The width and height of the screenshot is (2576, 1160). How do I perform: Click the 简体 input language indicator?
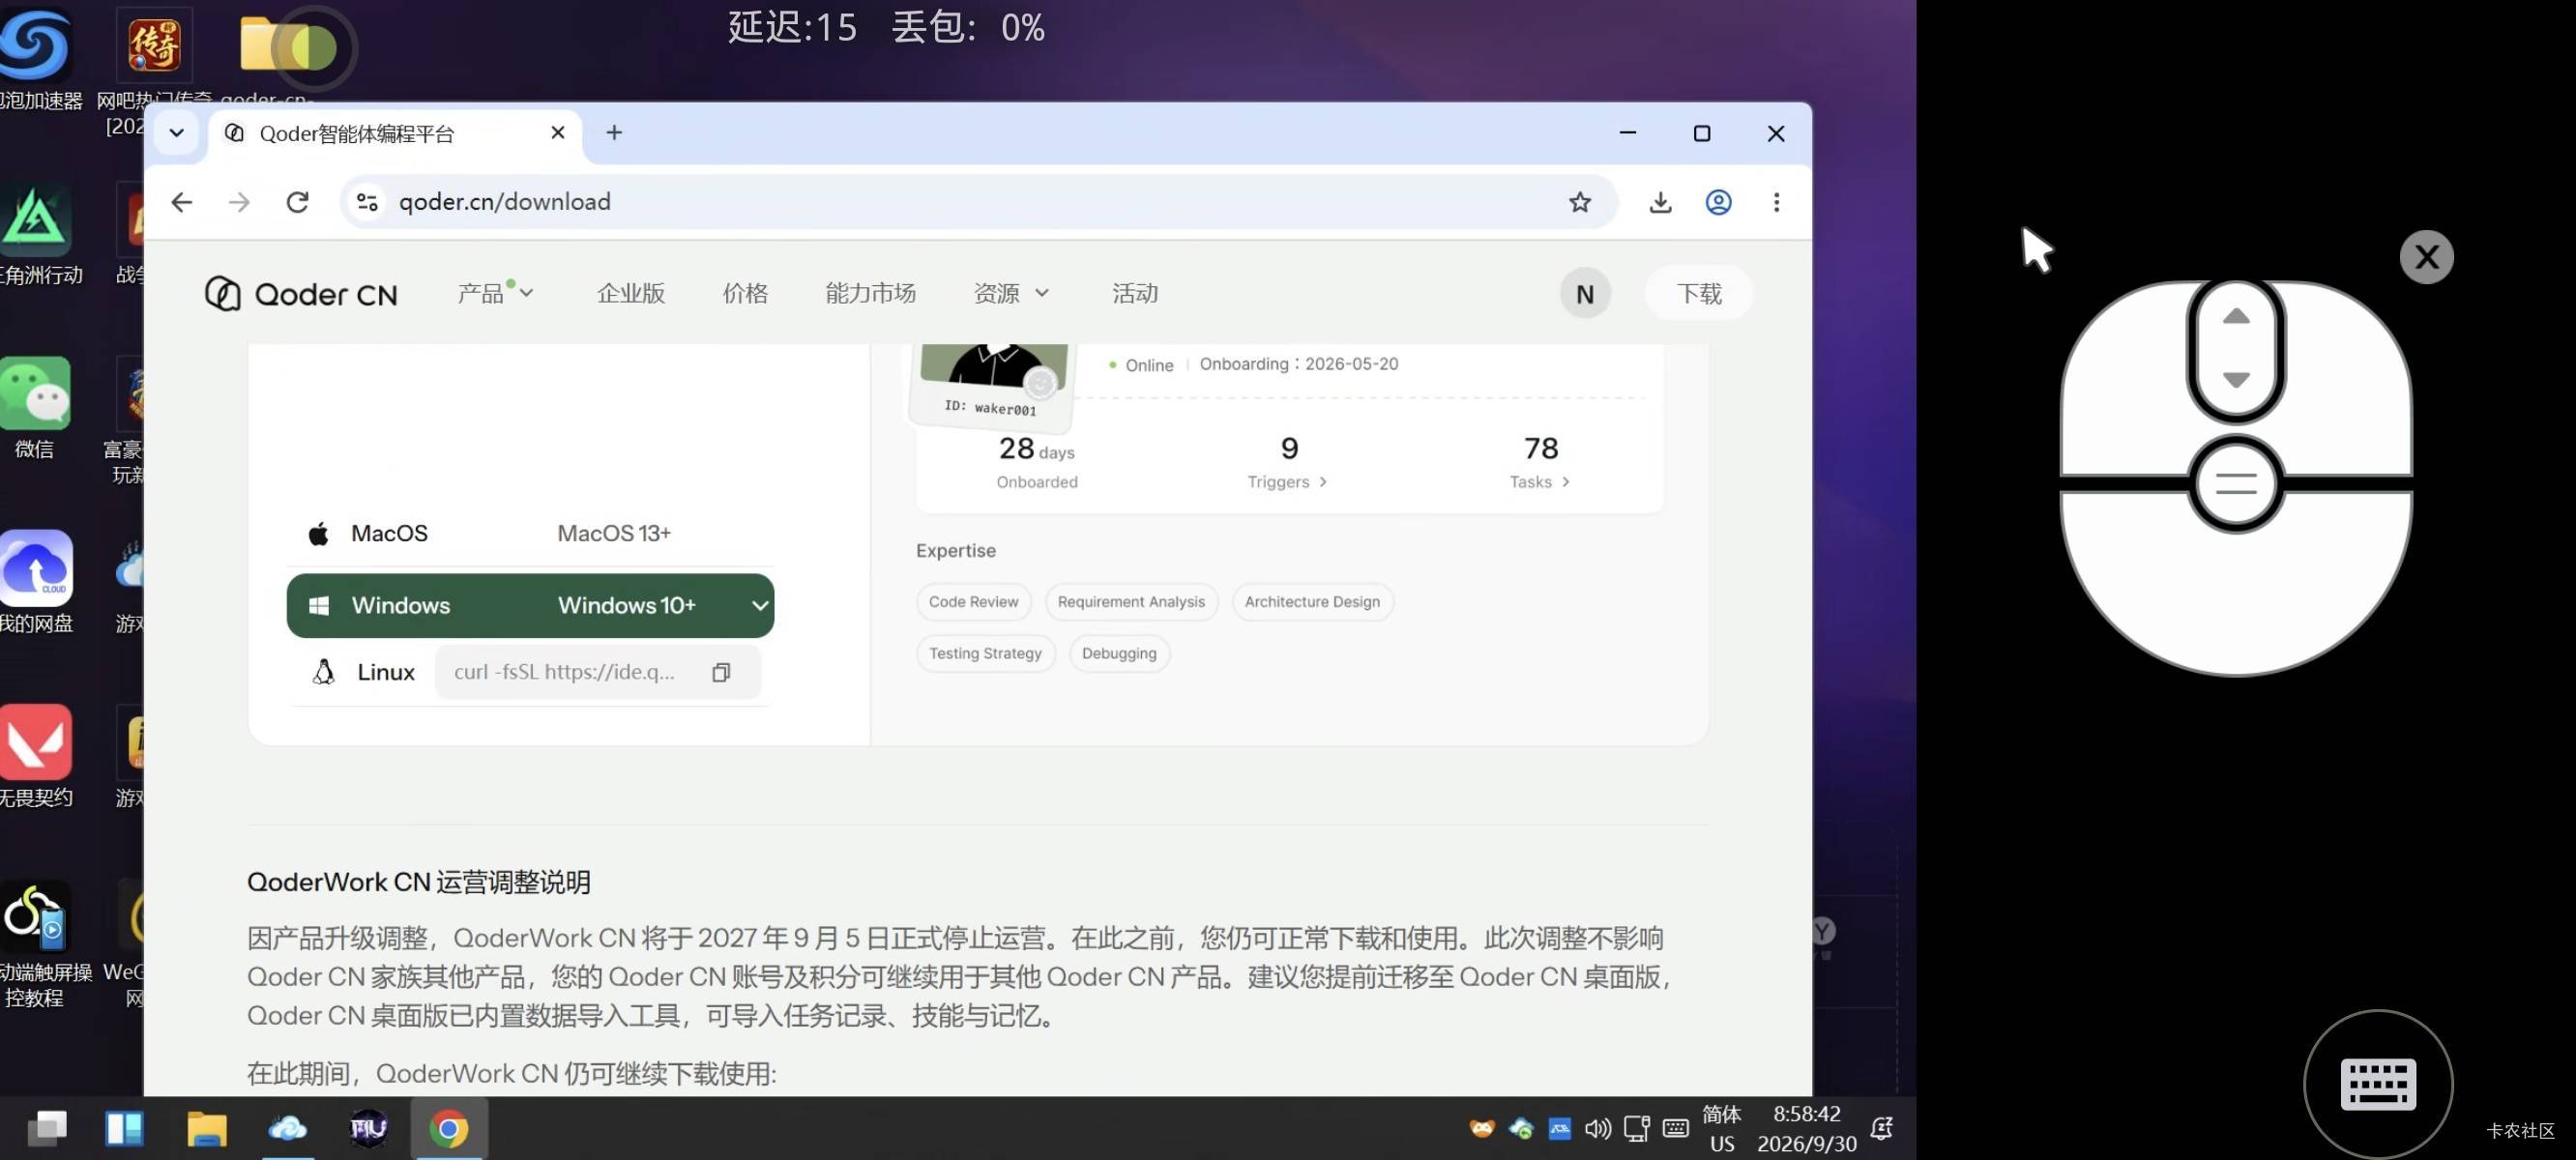(x=1721, y=1114)
